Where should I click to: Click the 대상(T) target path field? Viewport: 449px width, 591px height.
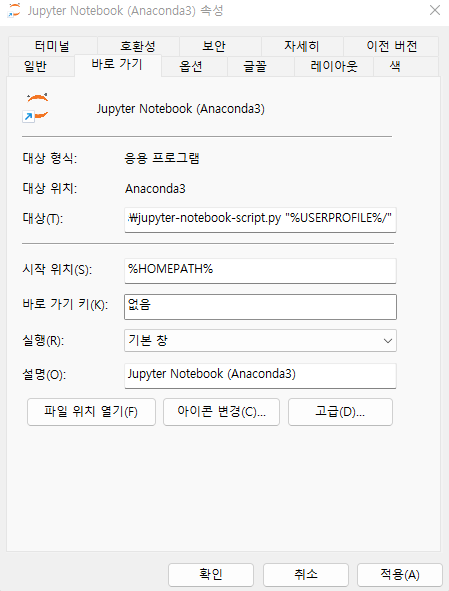click(260, 219)
